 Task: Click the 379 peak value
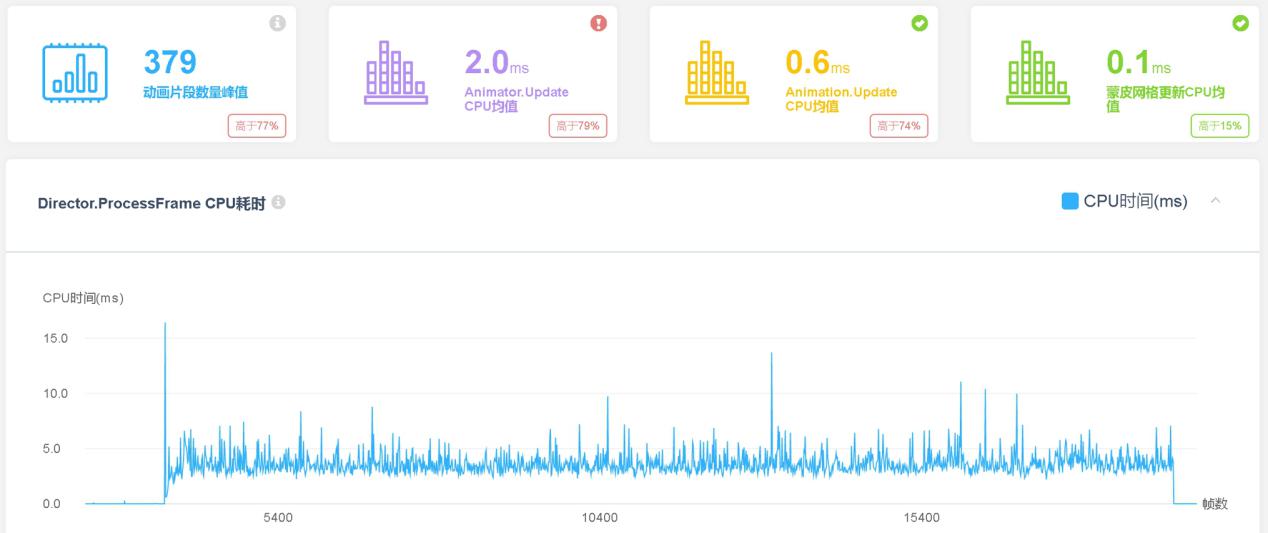pos(170,62)
